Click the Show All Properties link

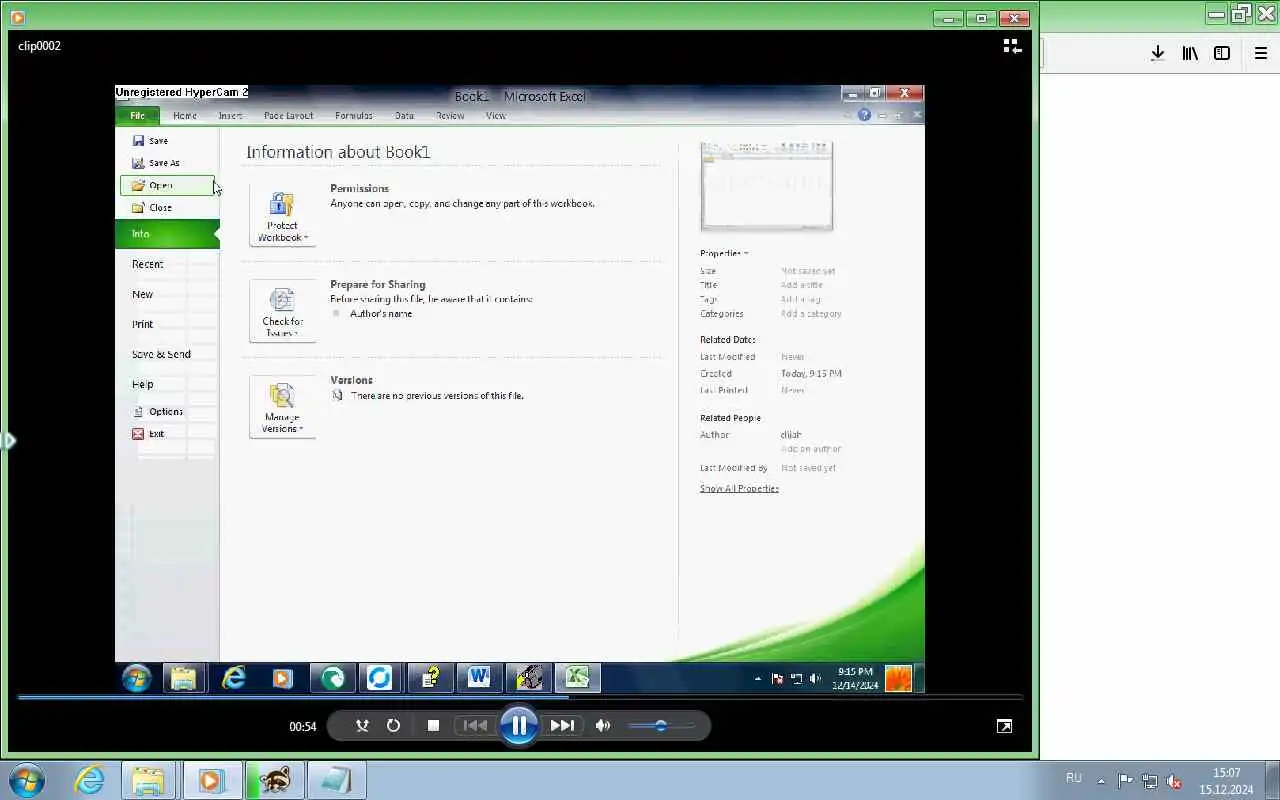(x=739, y=489)
